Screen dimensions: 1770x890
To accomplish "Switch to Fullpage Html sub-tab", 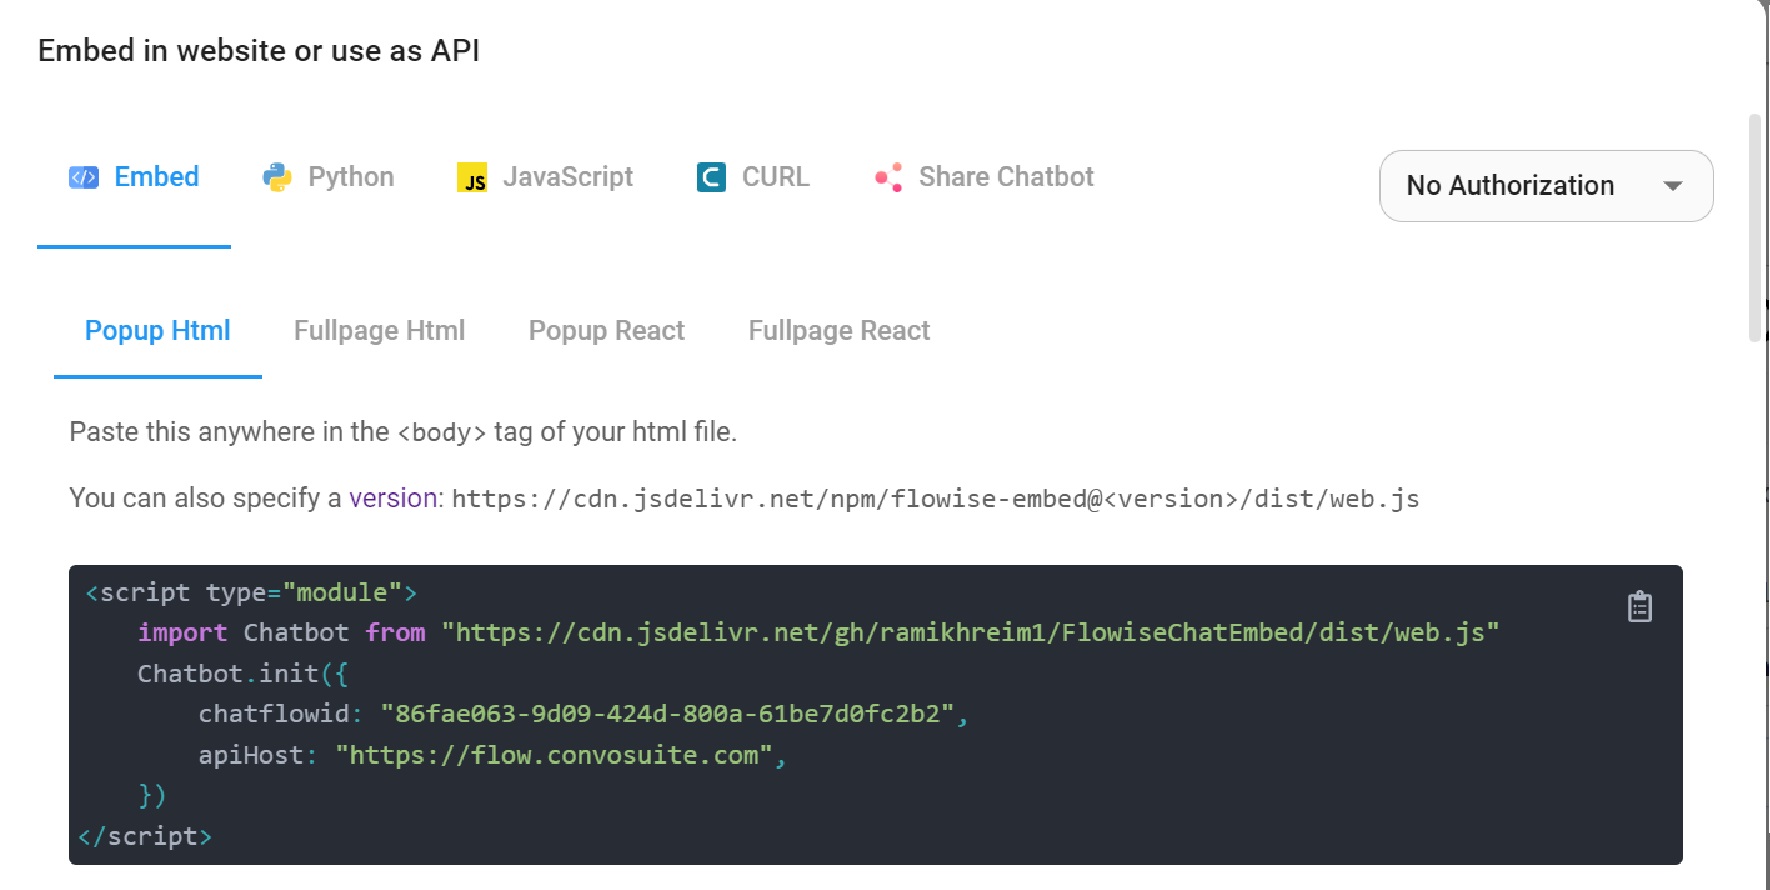I will pos(380,331).
